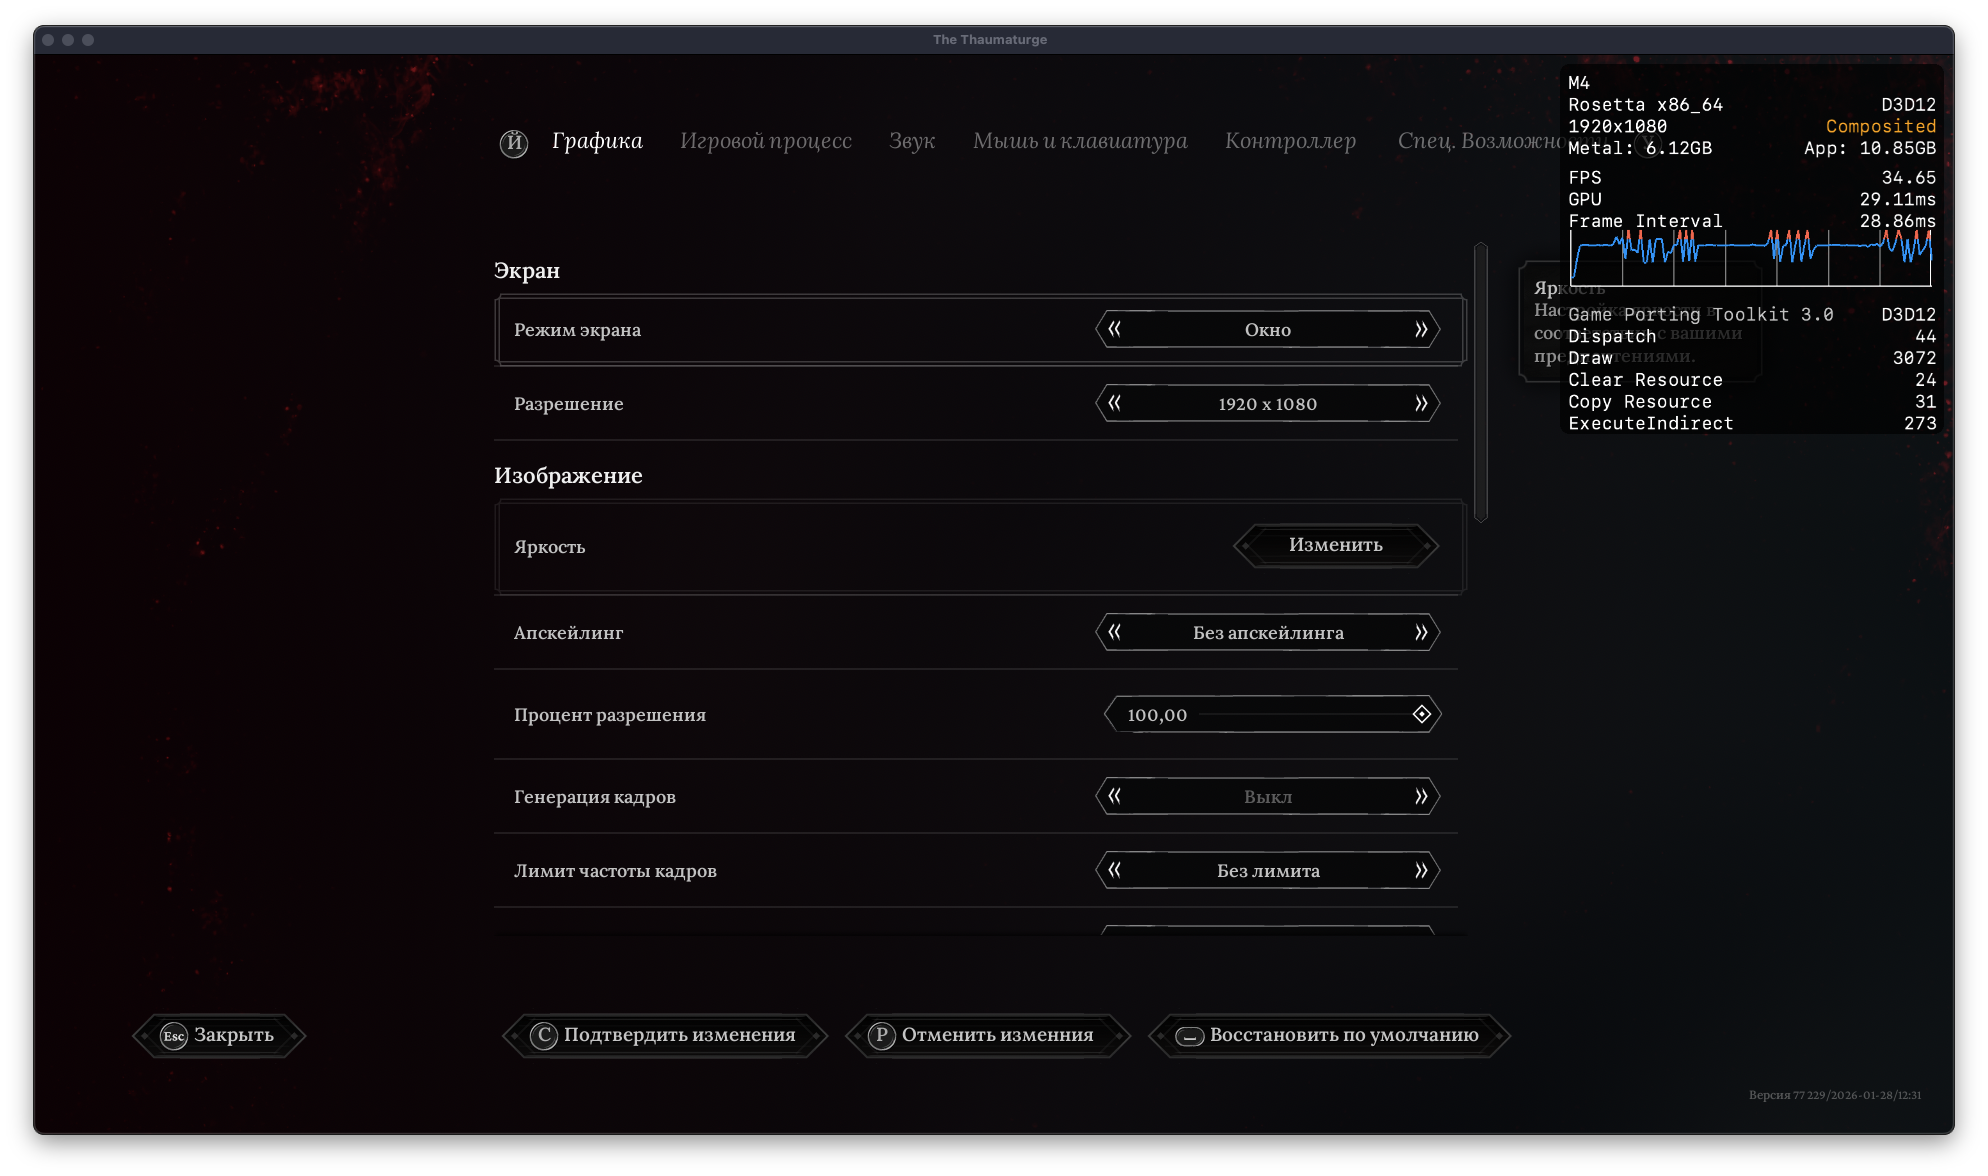Select the Лимит частоты кадров row label

click(615, 871)
